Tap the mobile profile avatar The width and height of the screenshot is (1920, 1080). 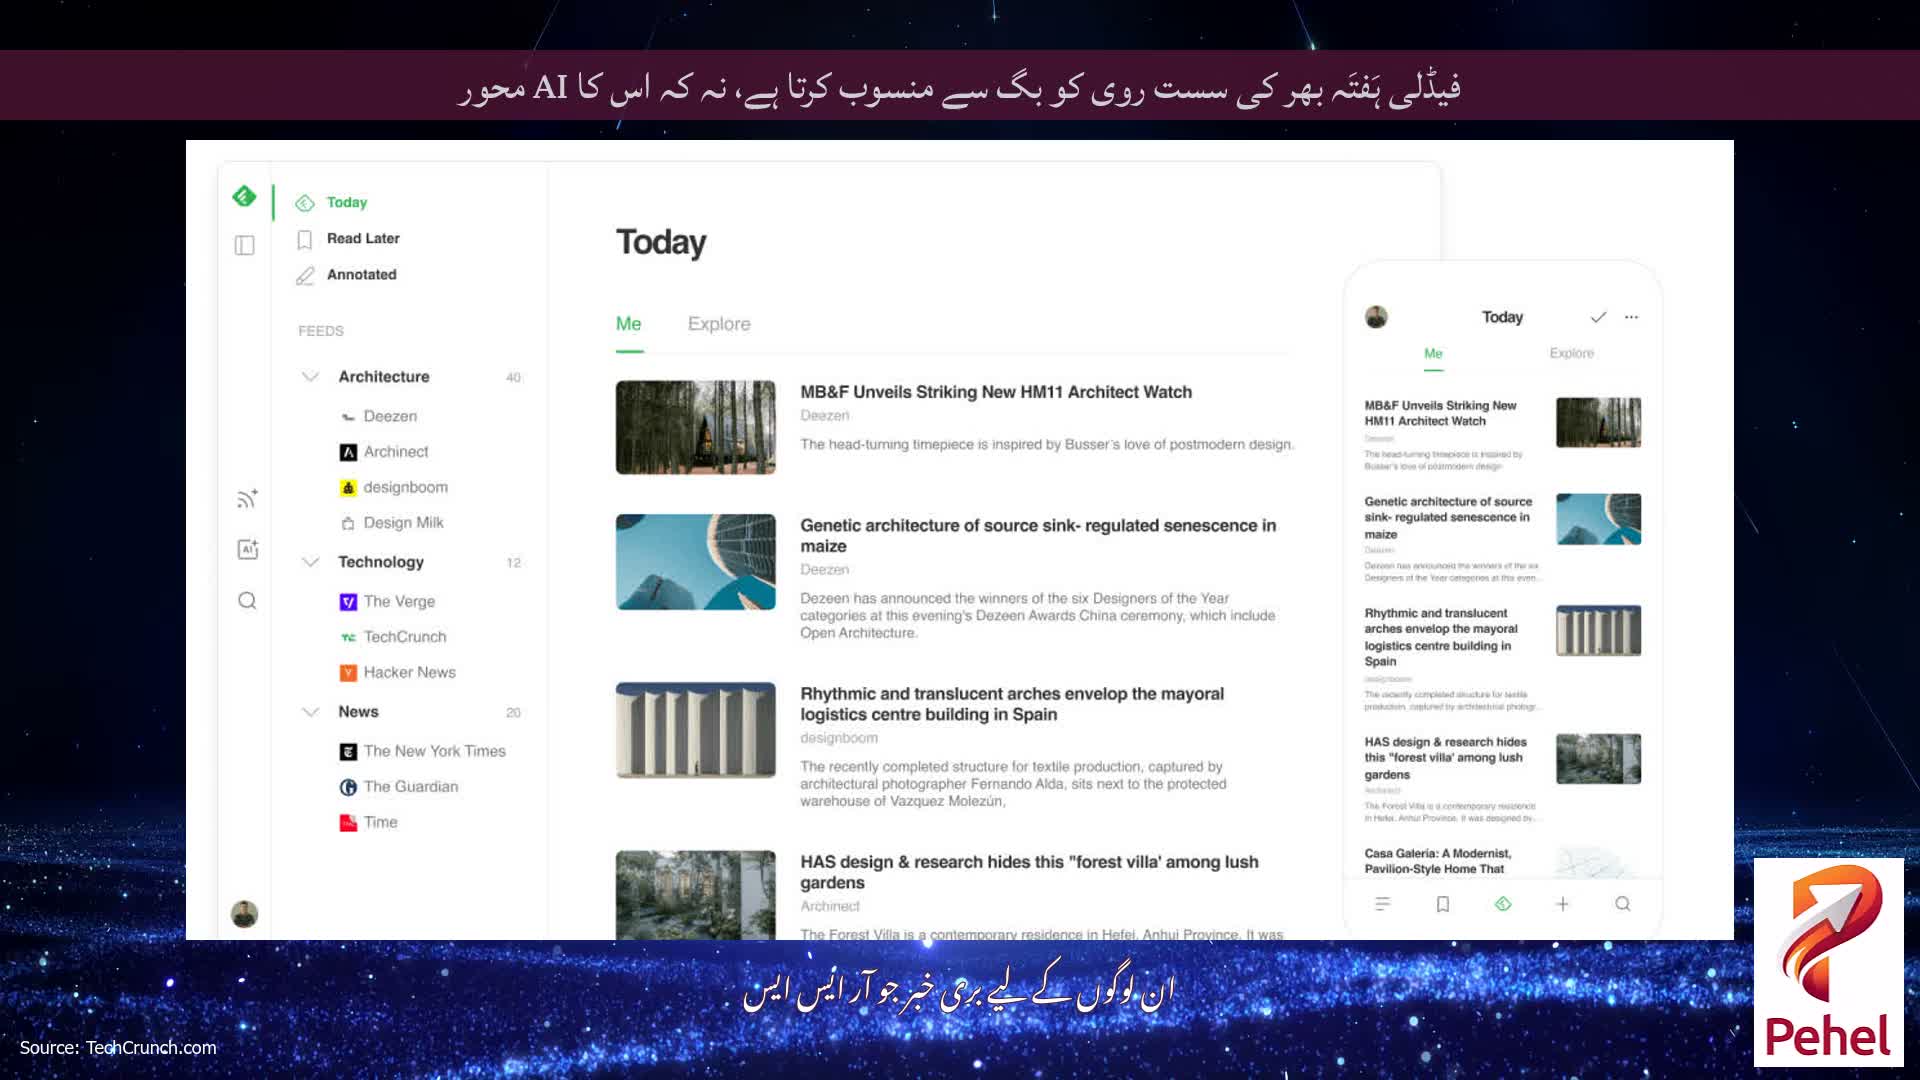tap(1376, 317)
